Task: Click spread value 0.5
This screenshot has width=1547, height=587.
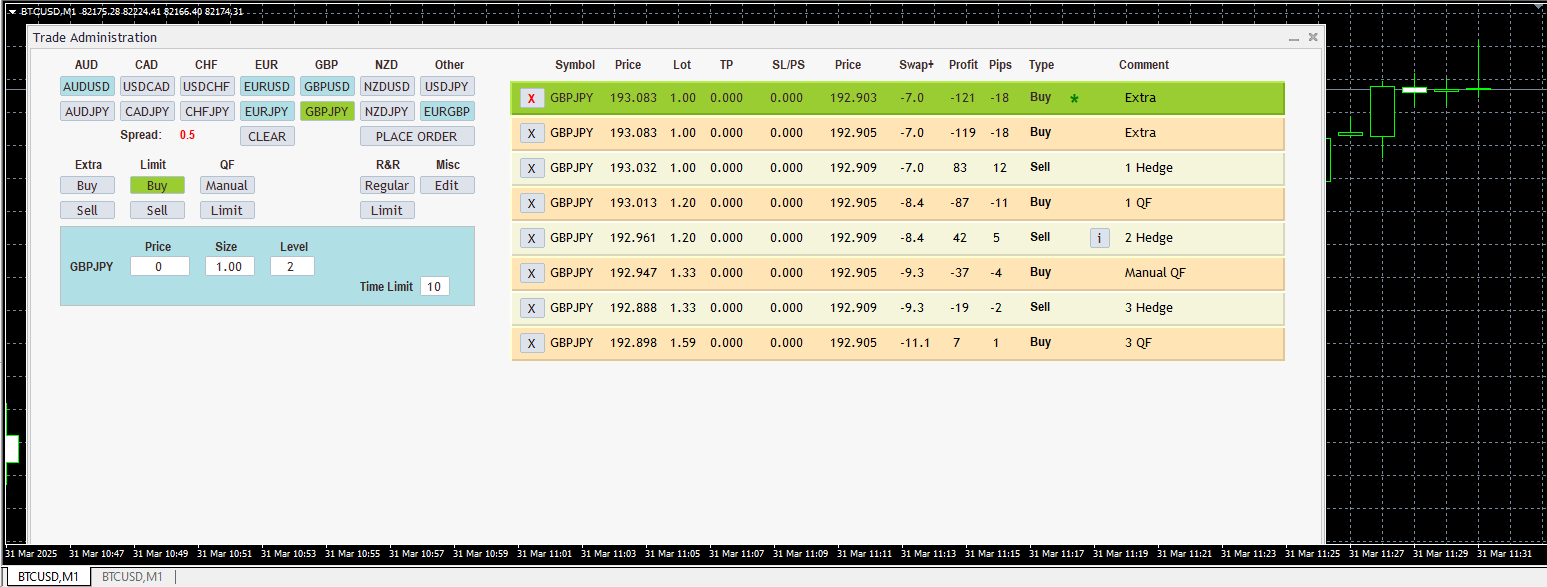Action: coord(187,135)
